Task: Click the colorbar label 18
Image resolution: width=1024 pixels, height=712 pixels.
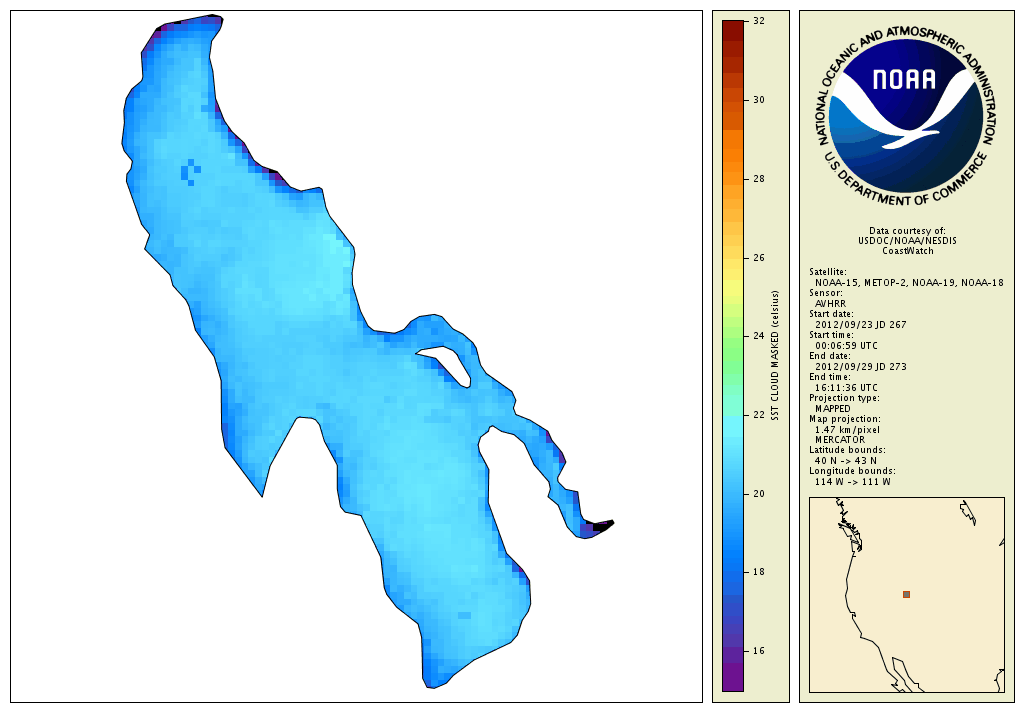Action: (x=759, y=572)
